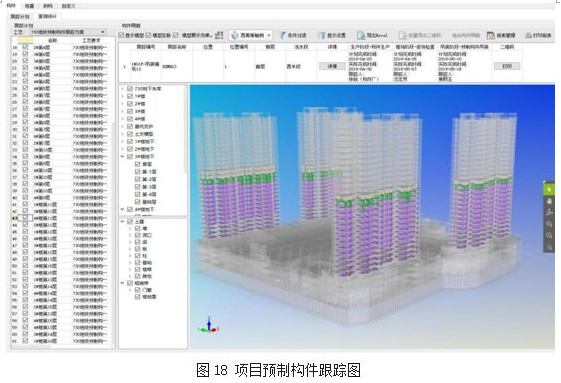Uncheck the 基坑支护 tree checkbox
Viewport: 561px width, 383px height.
(130, 126)
